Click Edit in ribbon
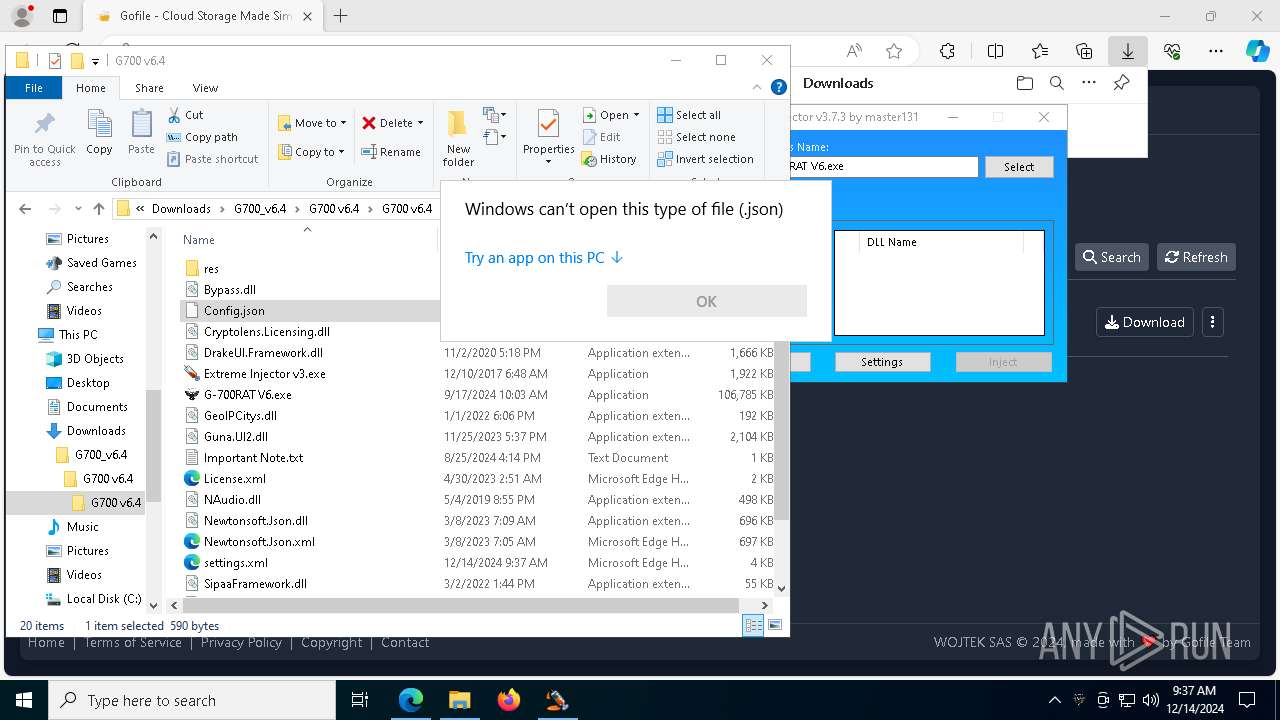This screenshot has width=1280, height=720. 601,137
